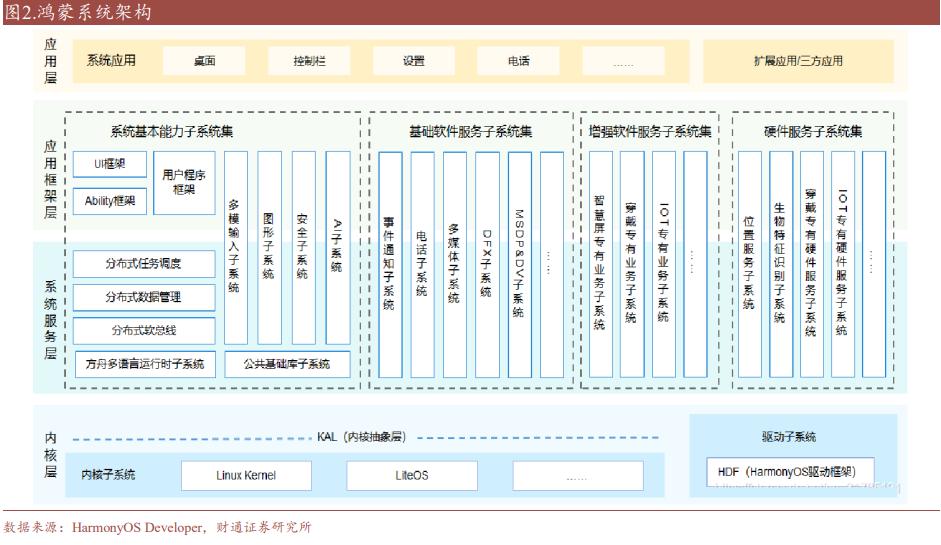
Task: Click the figure title 图2.鸿蒙系统架构
Action: (x=78, y=12)
